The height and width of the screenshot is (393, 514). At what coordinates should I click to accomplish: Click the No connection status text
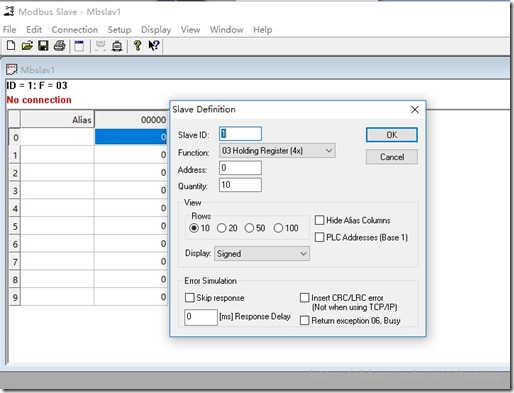39,100
